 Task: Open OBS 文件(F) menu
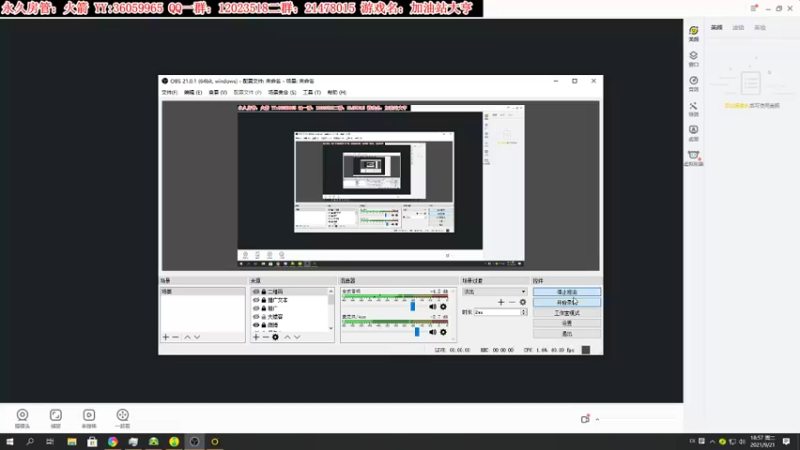tap(169, 92)
